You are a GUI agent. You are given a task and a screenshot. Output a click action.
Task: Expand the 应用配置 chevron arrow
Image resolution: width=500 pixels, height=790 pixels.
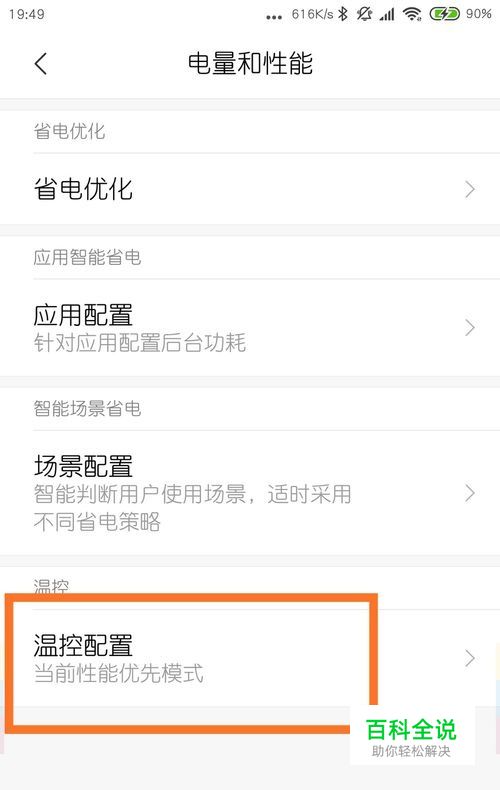pos(470,327)
